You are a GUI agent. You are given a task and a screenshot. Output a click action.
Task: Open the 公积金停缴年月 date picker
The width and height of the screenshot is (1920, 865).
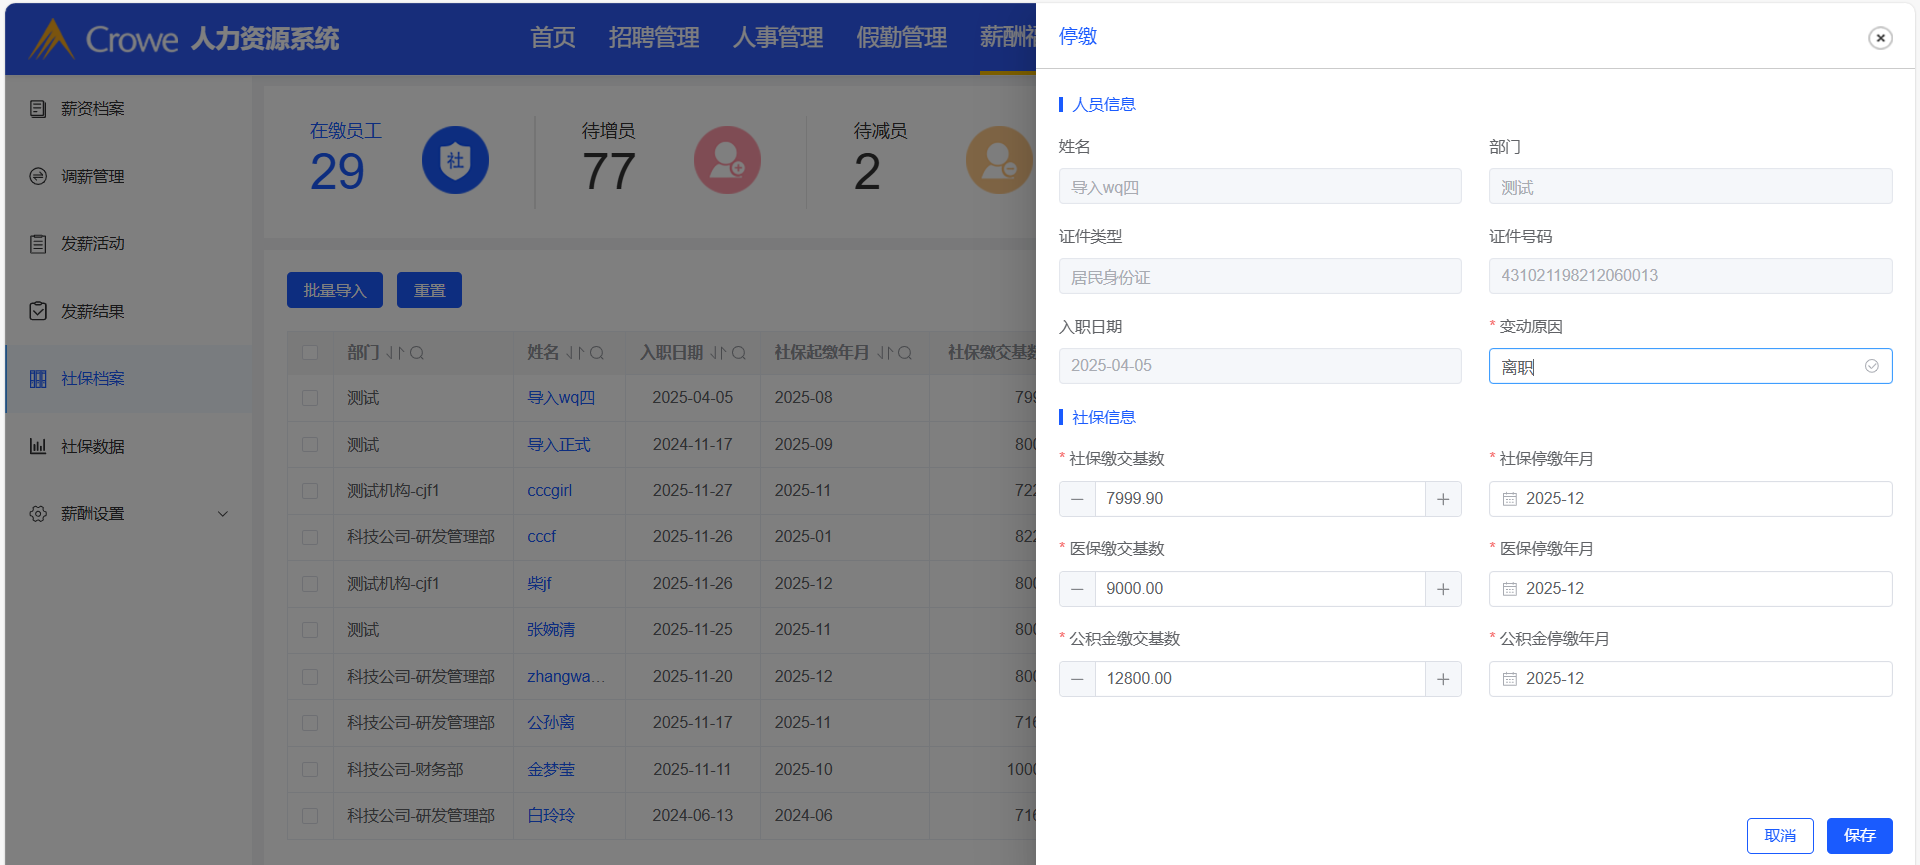(x=1690, y=679)
